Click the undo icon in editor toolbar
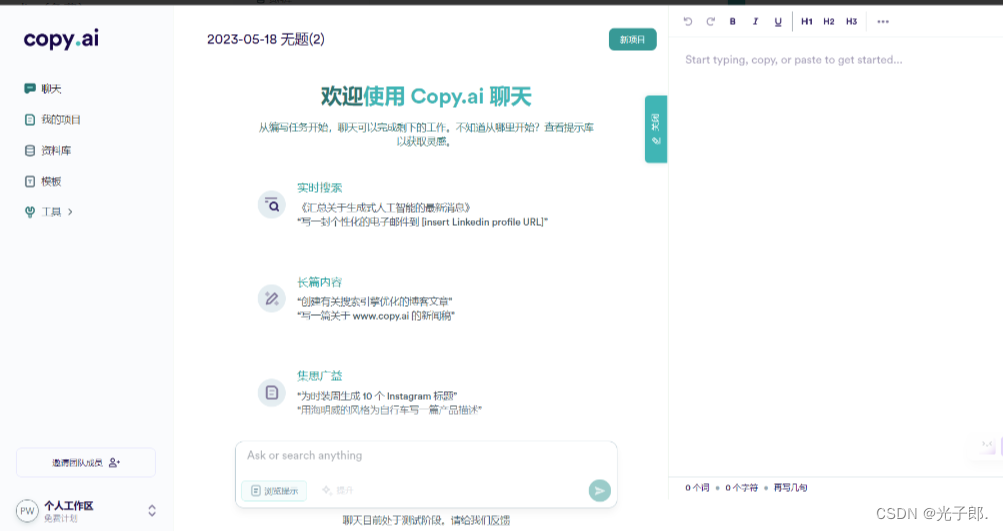 pyautogui.click(x=688, y=22)
